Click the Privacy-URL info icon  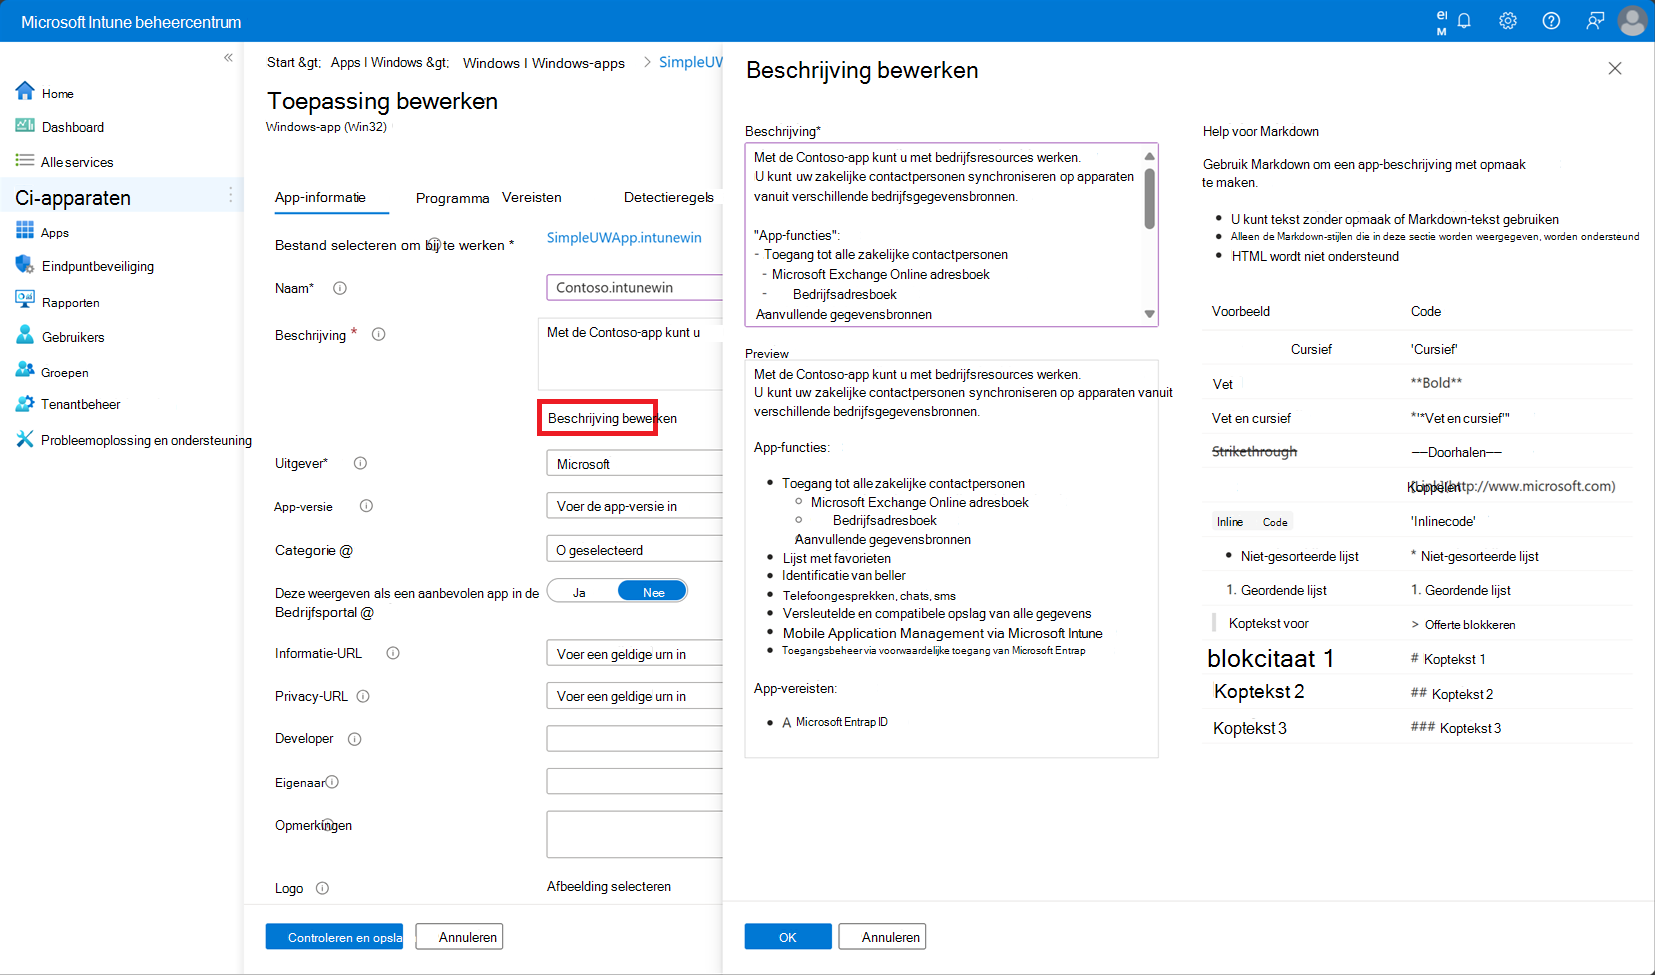[x=363, y=696]
